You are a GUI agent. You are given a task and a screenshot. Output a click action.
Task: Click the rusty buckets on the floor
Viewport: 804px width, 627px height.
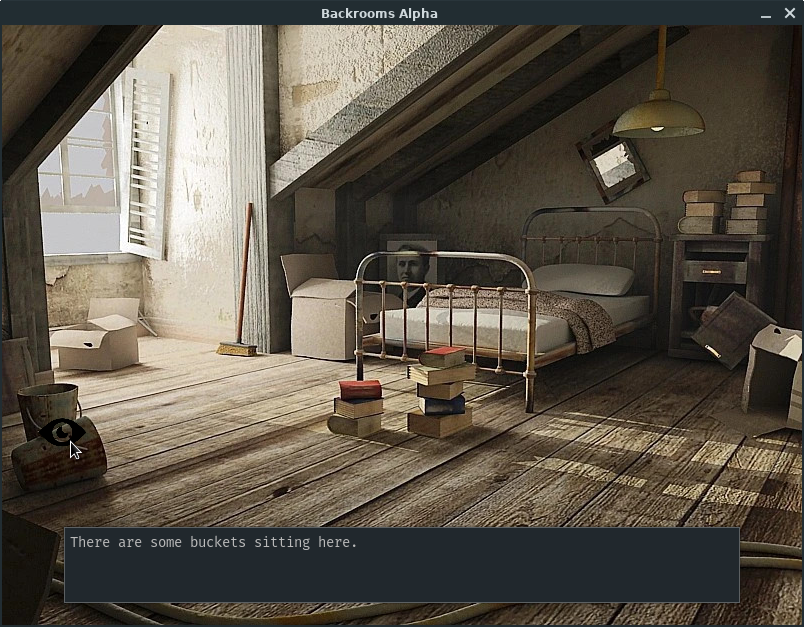57,436
